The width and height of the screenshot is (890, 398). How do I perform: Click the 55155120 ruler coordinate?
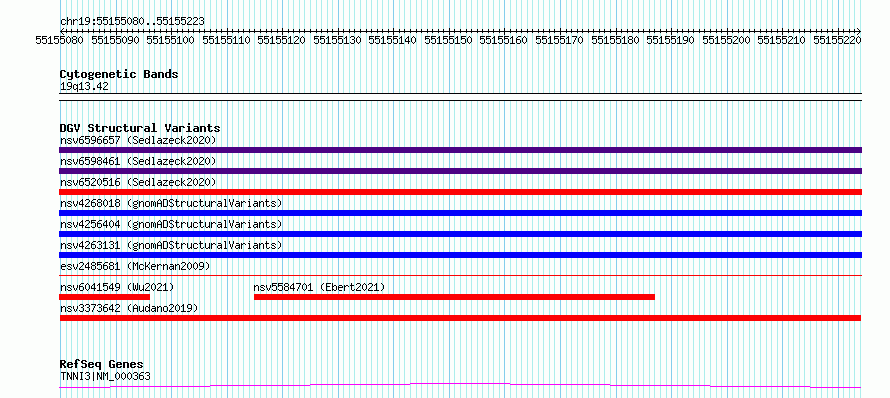coord(282,40)
